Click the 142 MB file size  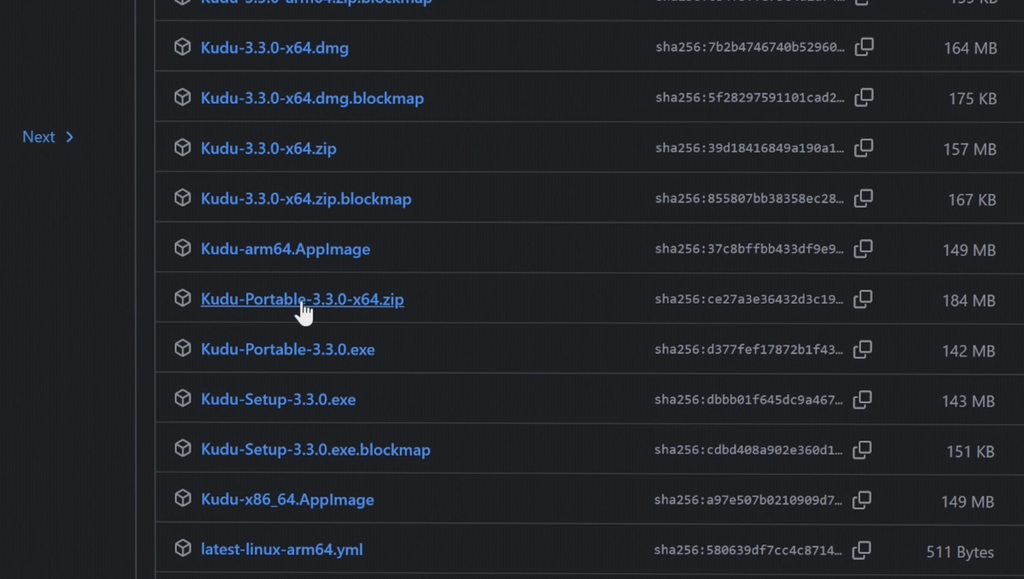click(968, 351)
